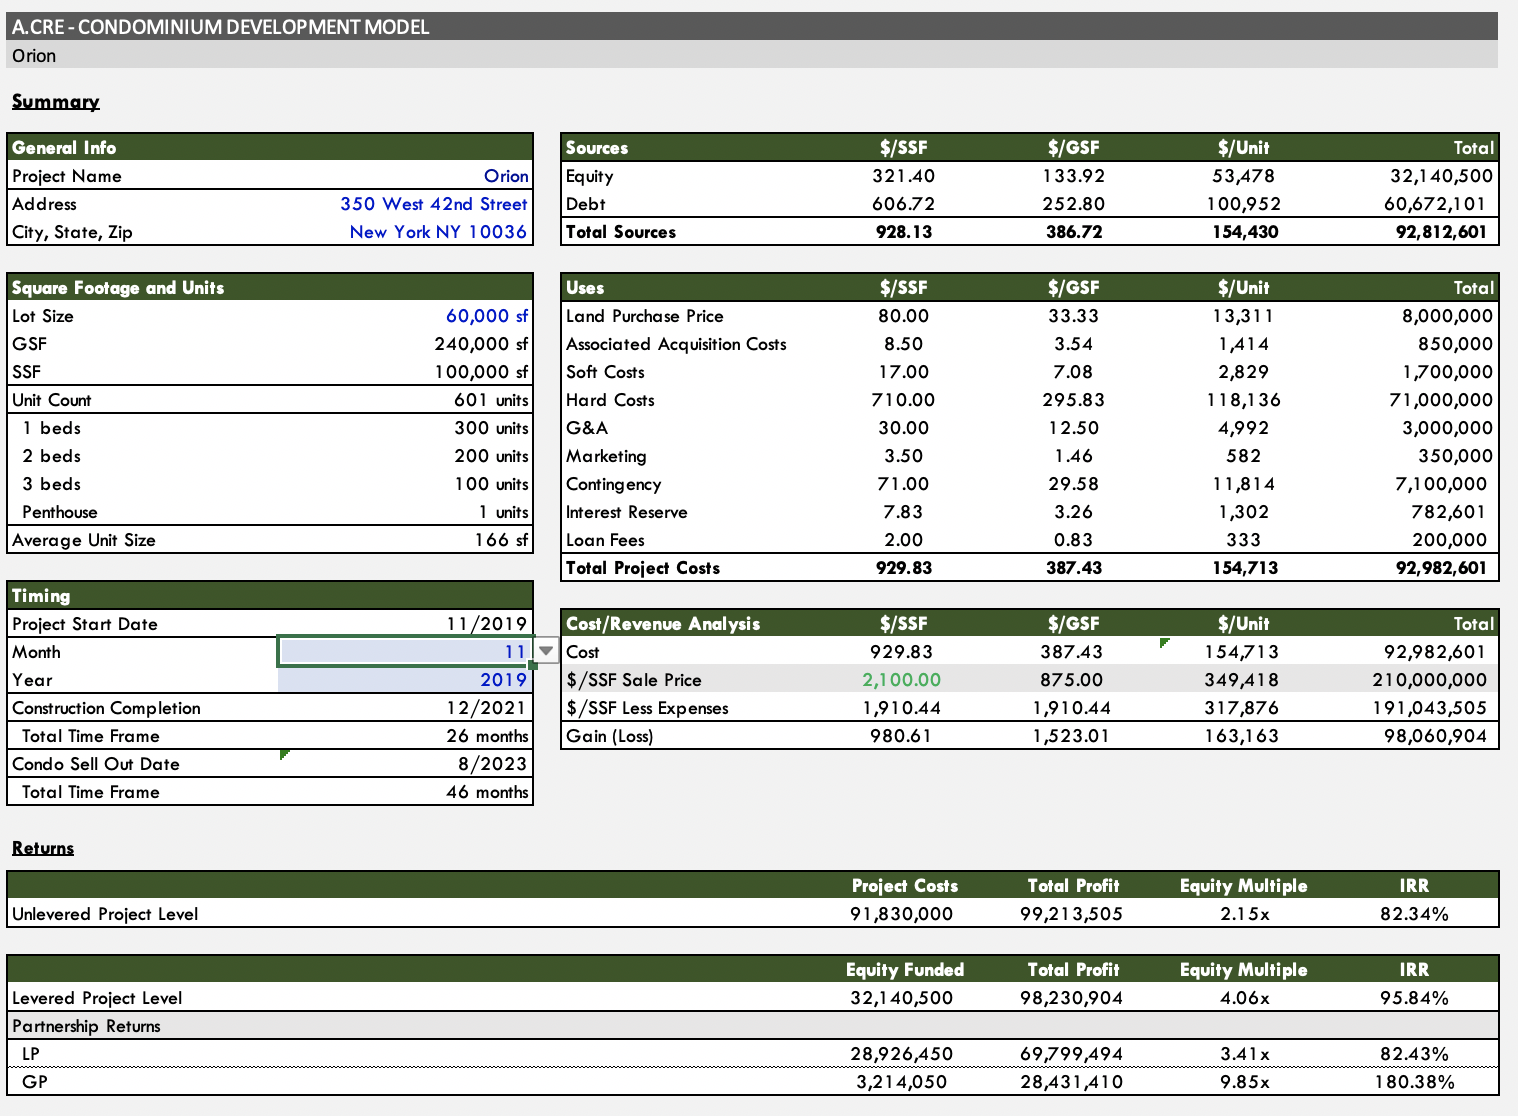Viewport: 1518px width, 1116px height.
Task: Click Total Project Costs amount 92,982,601
Action: (1441, 568)
